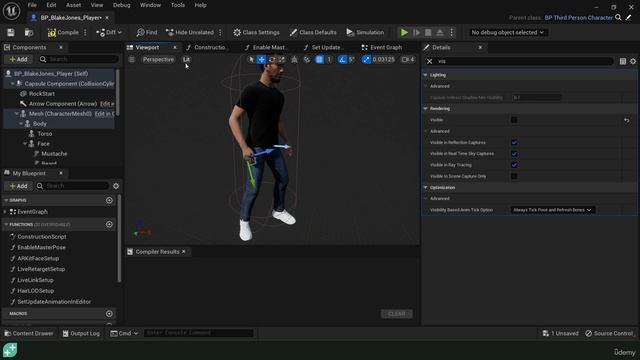Open the Help menu

[200, 5]
